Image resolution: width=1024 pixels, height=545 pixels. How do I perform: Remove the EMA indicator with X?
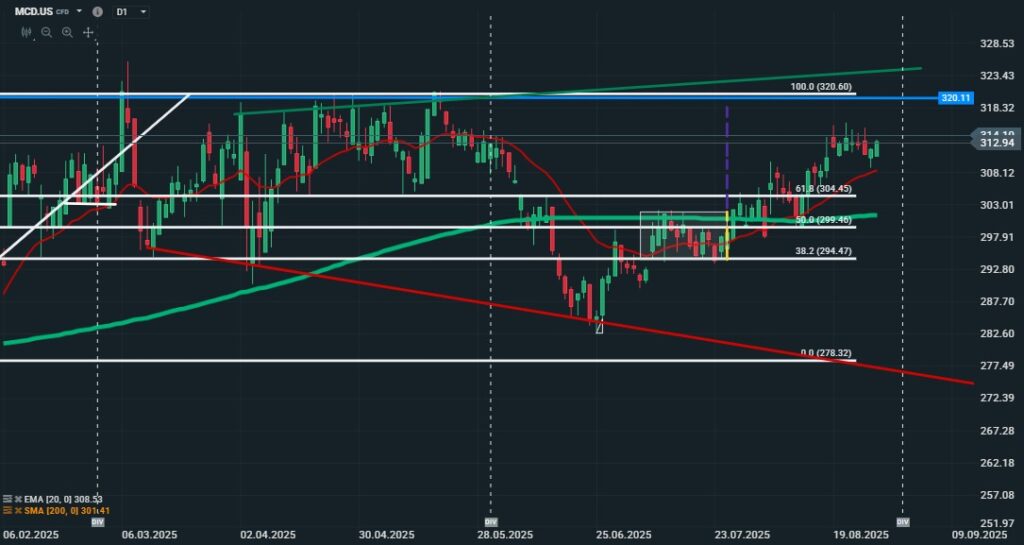coord(18,498)
